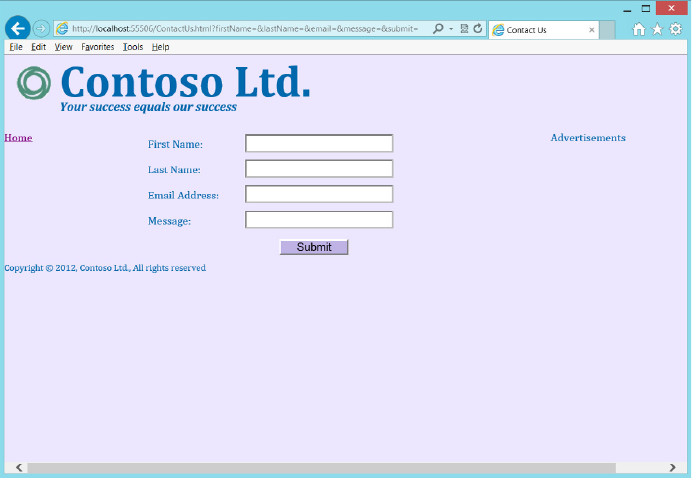Maximize the browser window

[x=646, y=8]
